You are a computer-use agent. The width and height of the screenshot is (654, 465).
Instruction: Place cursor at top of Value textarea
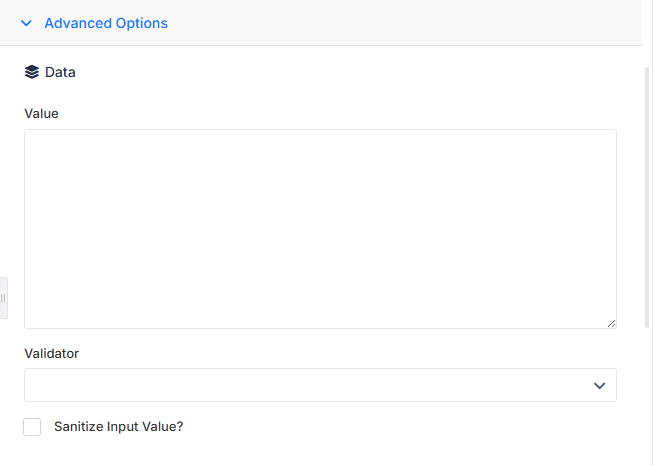pyautogui.click(x=320, y=140)
